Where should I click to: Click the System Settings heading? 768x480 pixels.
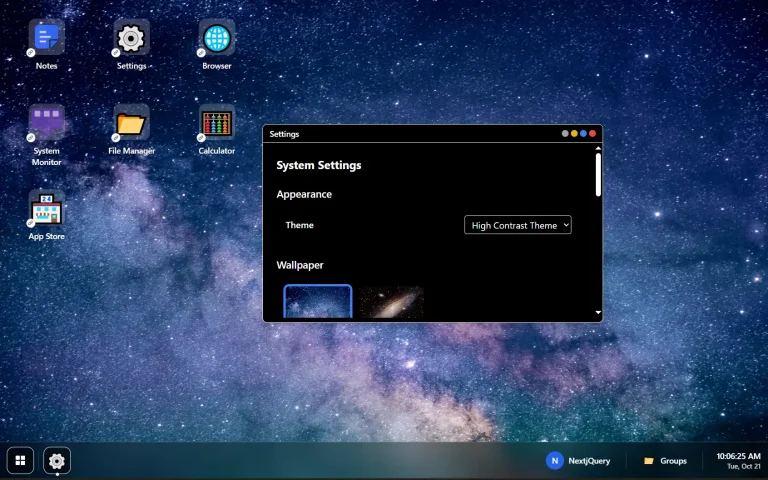pyautogui.click(x=319, y=165)
